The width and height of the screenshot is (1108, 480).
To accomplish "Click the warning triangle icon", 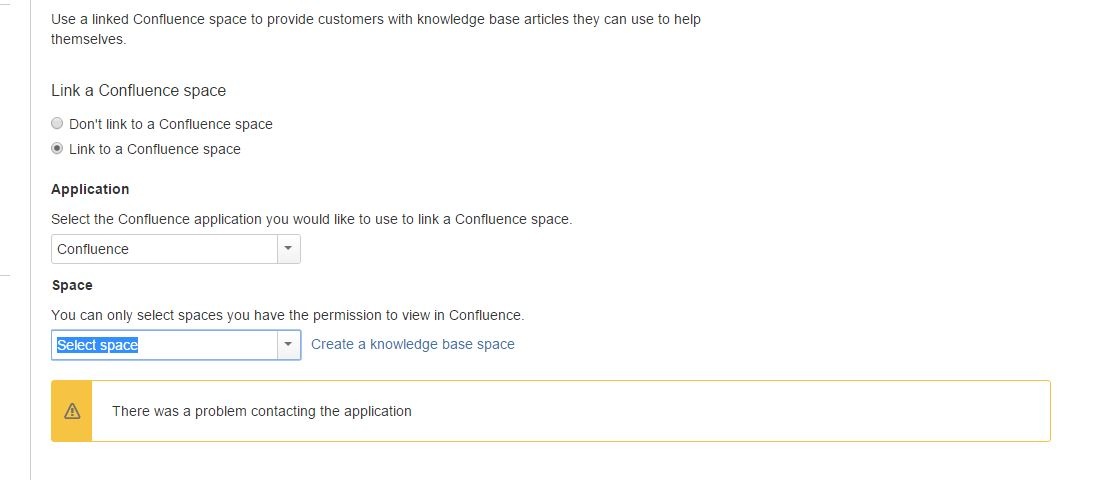I will pos(72,411).
